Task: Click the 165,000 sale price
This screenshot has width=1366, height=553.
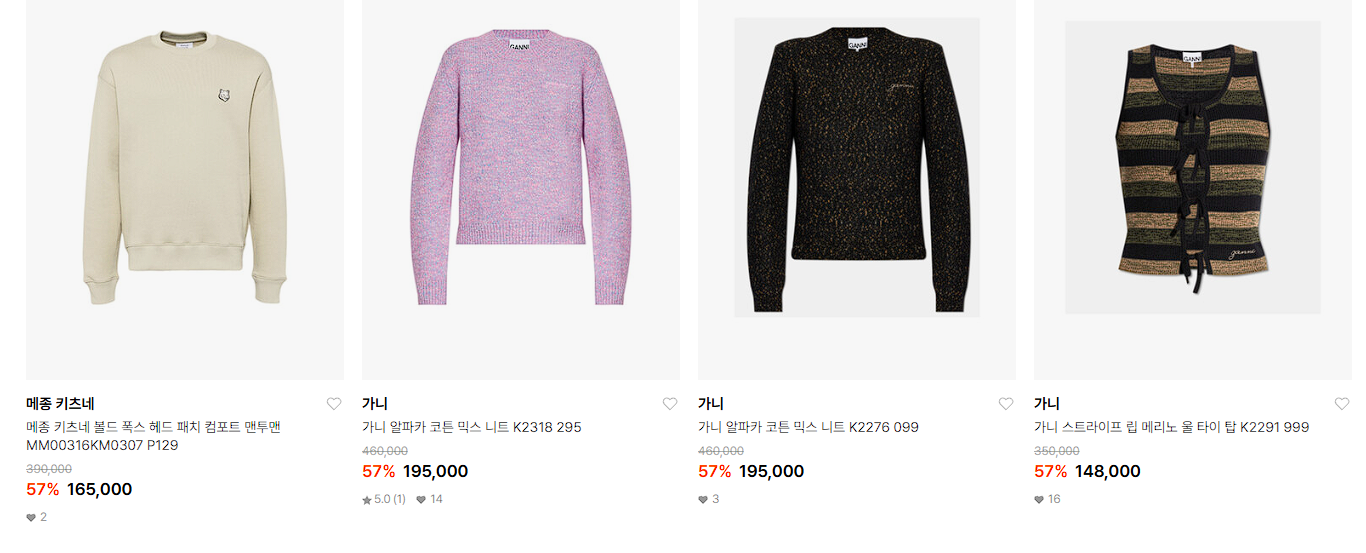Action: pos(99,489)
